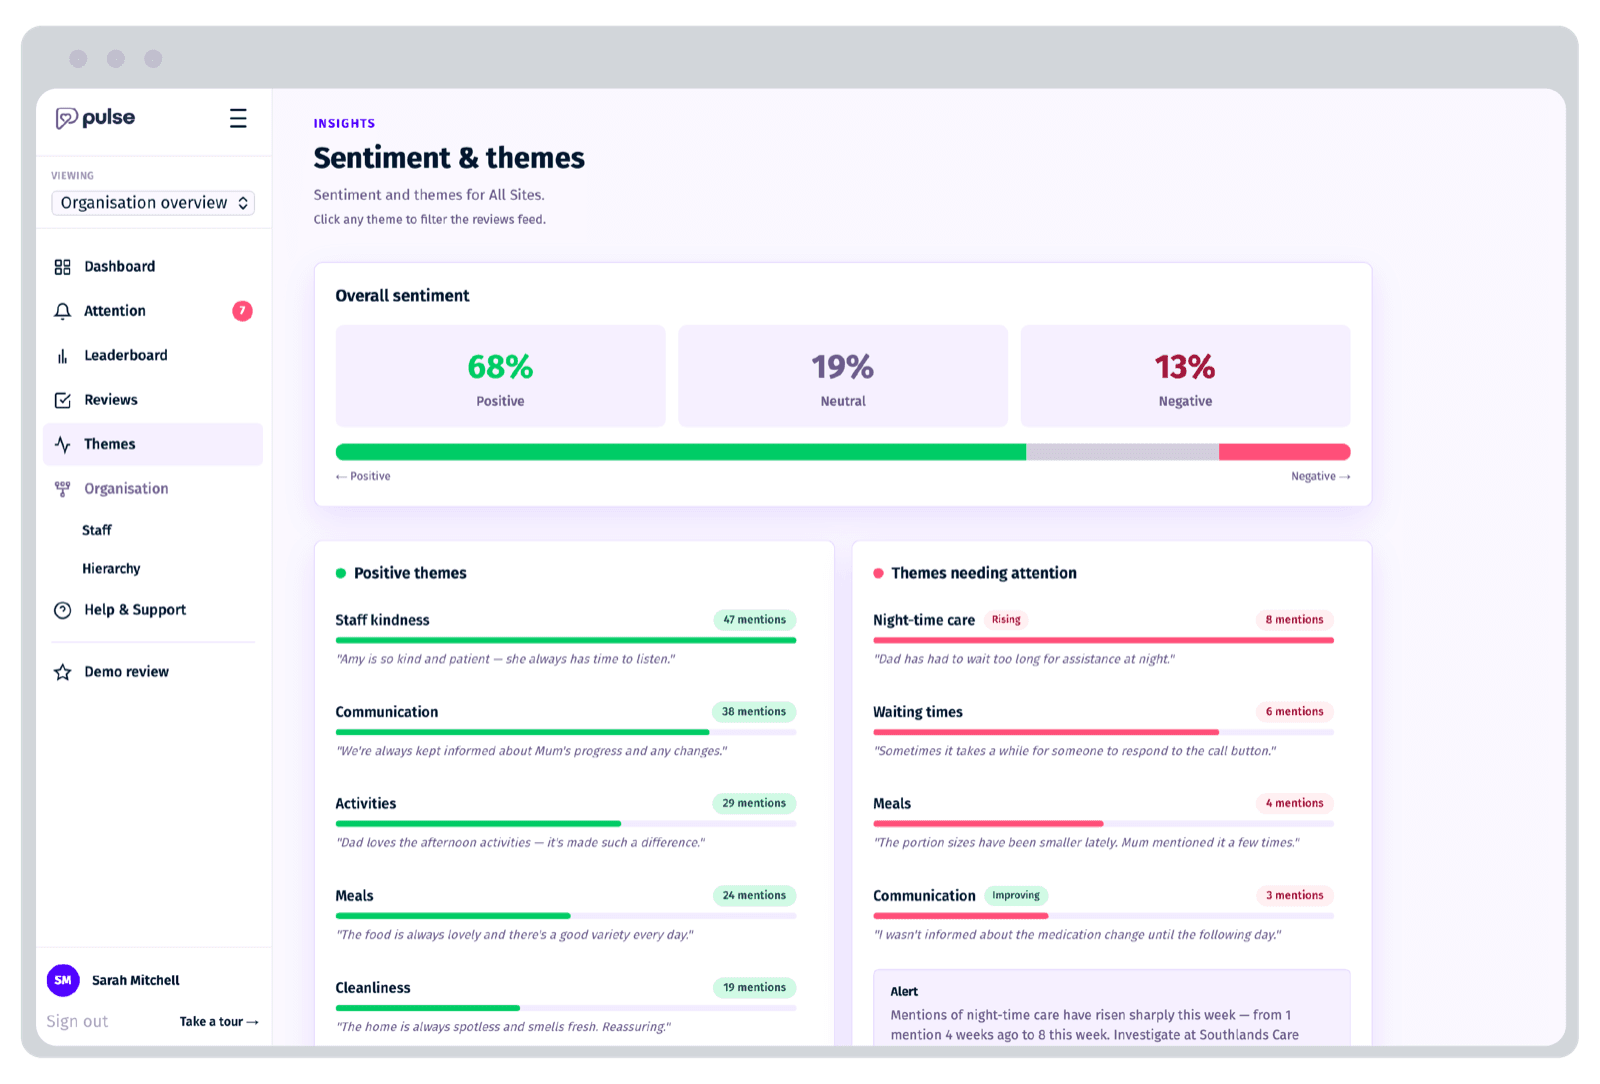
Task: Open the Reviews section
Action: click(153, 400)
